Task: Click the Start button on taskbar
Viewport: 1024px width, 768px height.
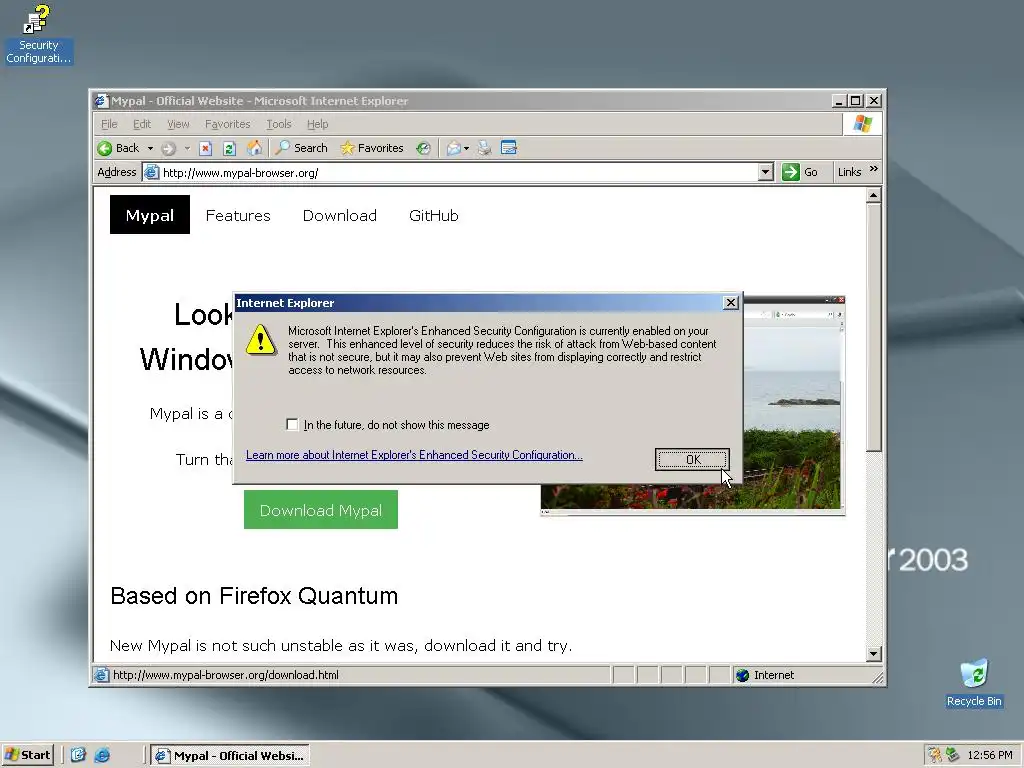Action: 27,755
